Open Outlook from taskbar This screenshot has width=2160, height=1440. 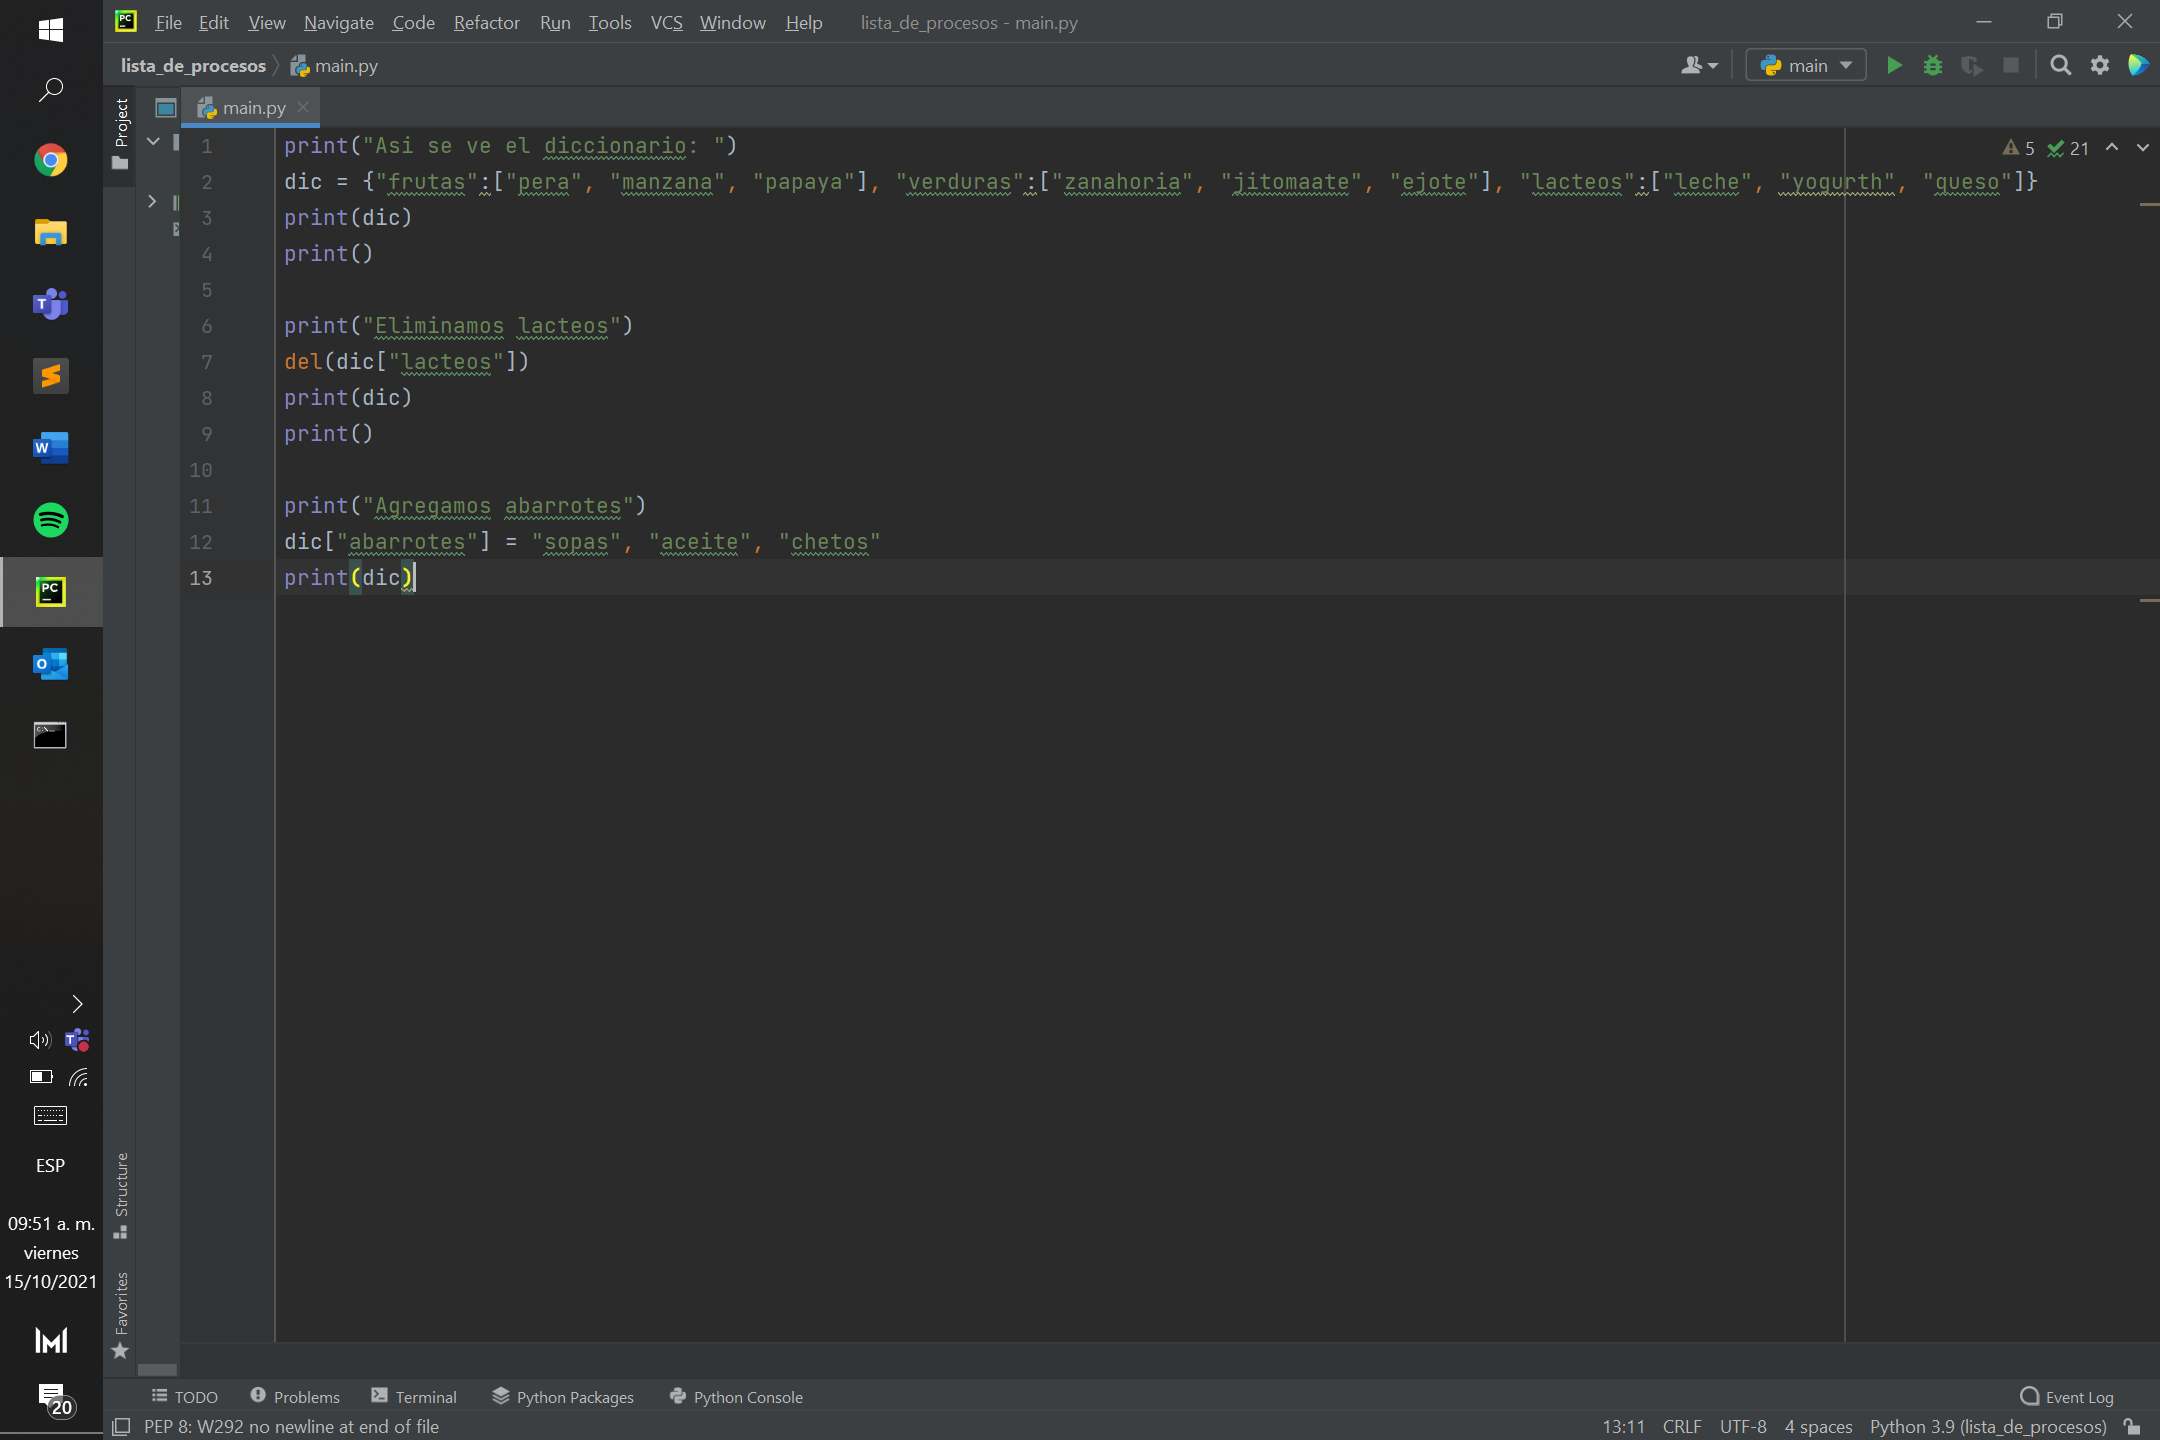51,664
